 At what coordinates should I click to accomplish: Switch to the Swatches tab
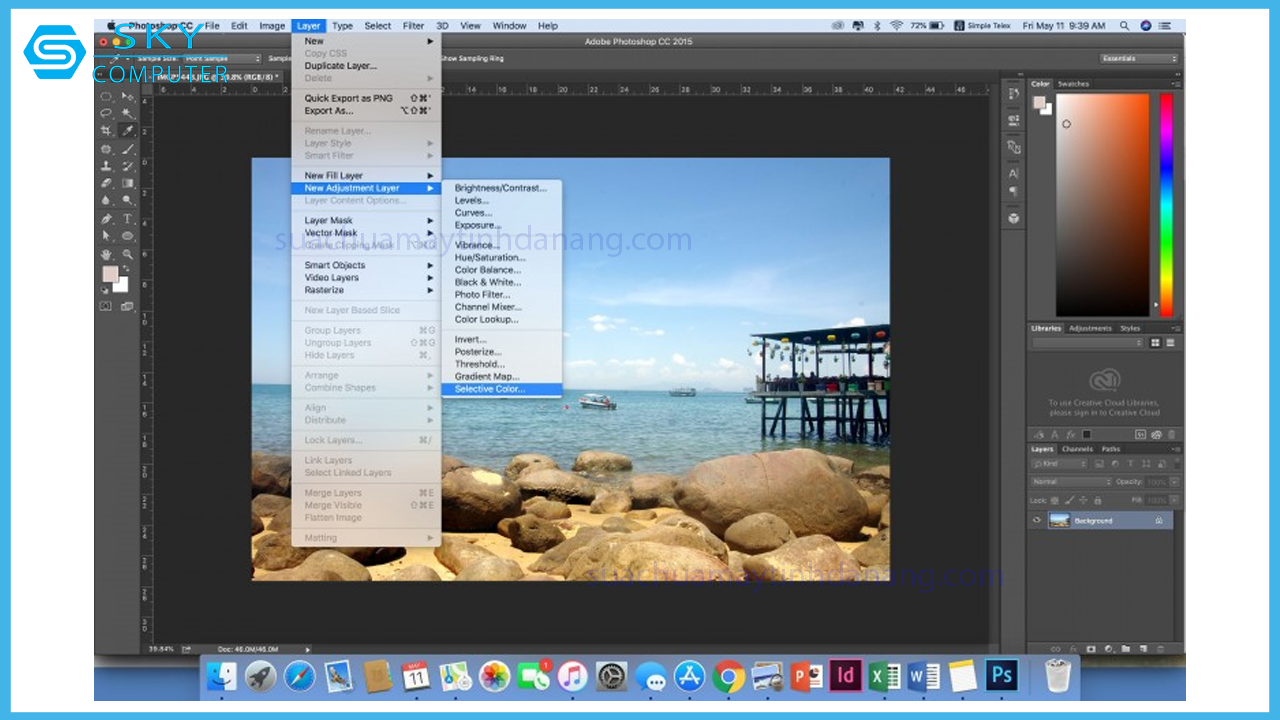(x=1073, y=84)
